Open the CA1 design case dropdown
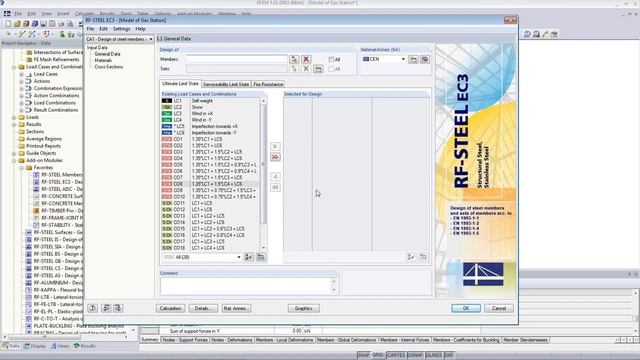 pos(151,39)
